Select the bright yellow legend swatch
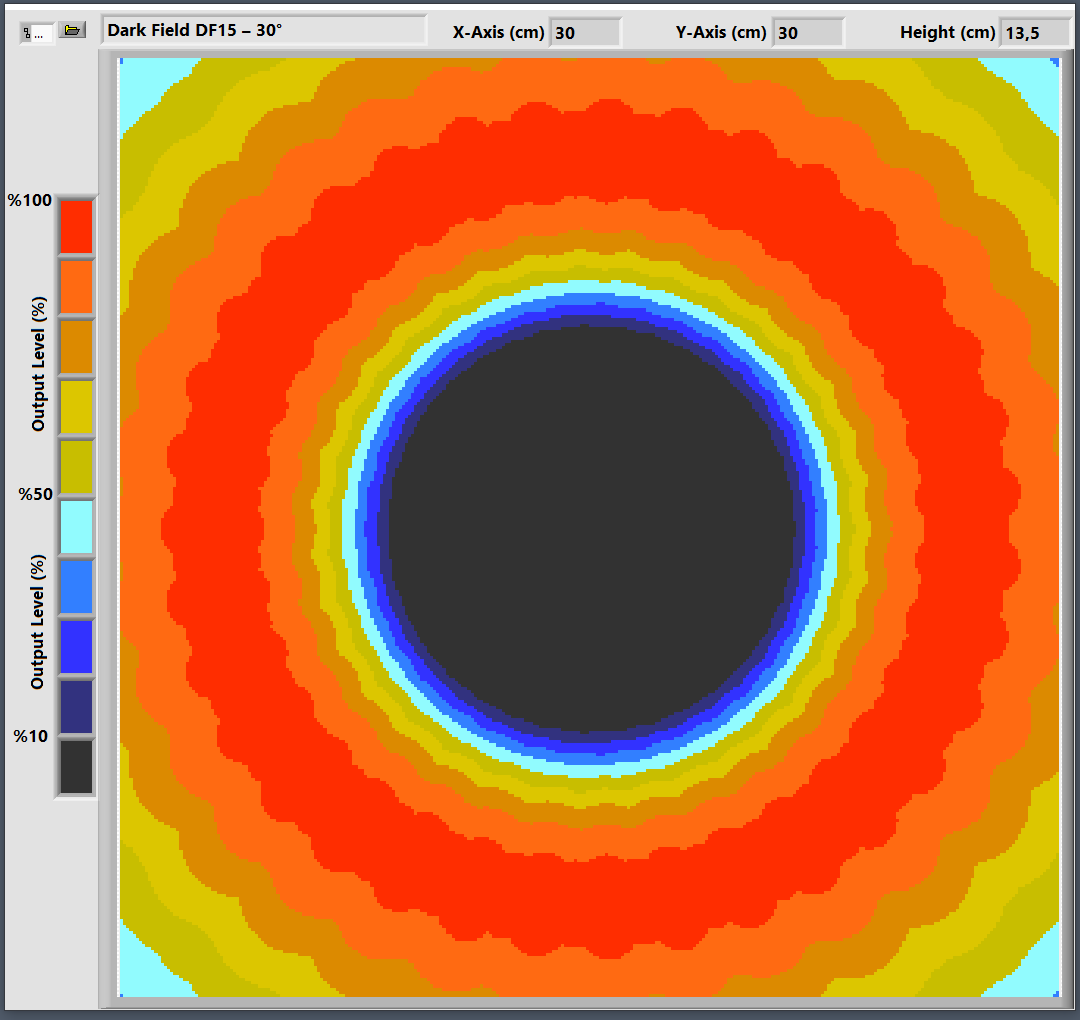This screenshot has height=1020, width=1080. point(76,407)
